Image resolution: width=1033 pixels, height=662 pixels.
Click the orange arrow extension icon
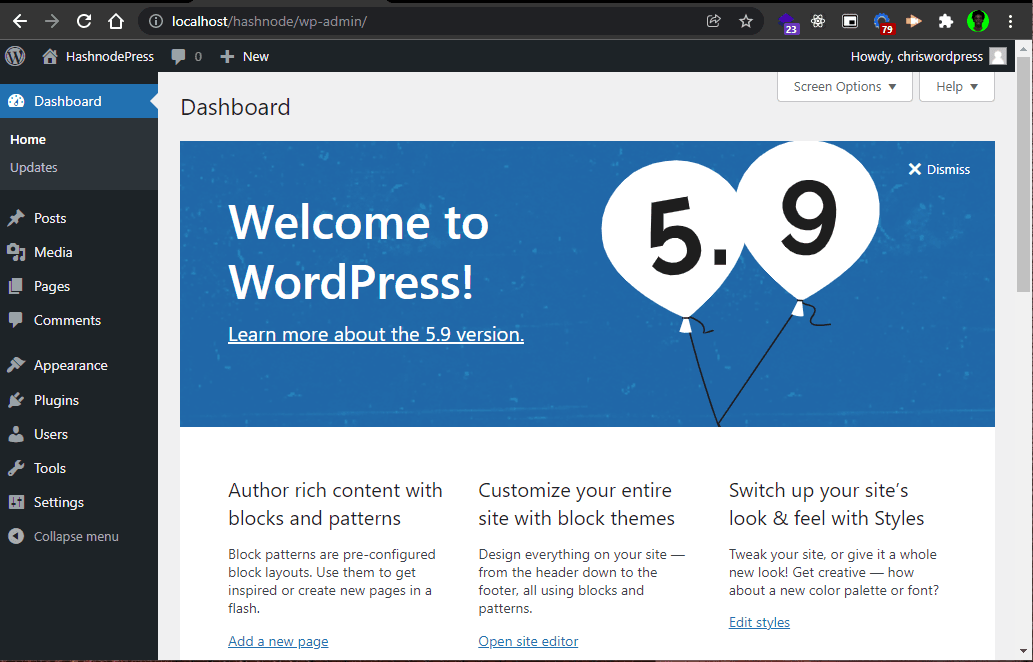coord(913,21)
